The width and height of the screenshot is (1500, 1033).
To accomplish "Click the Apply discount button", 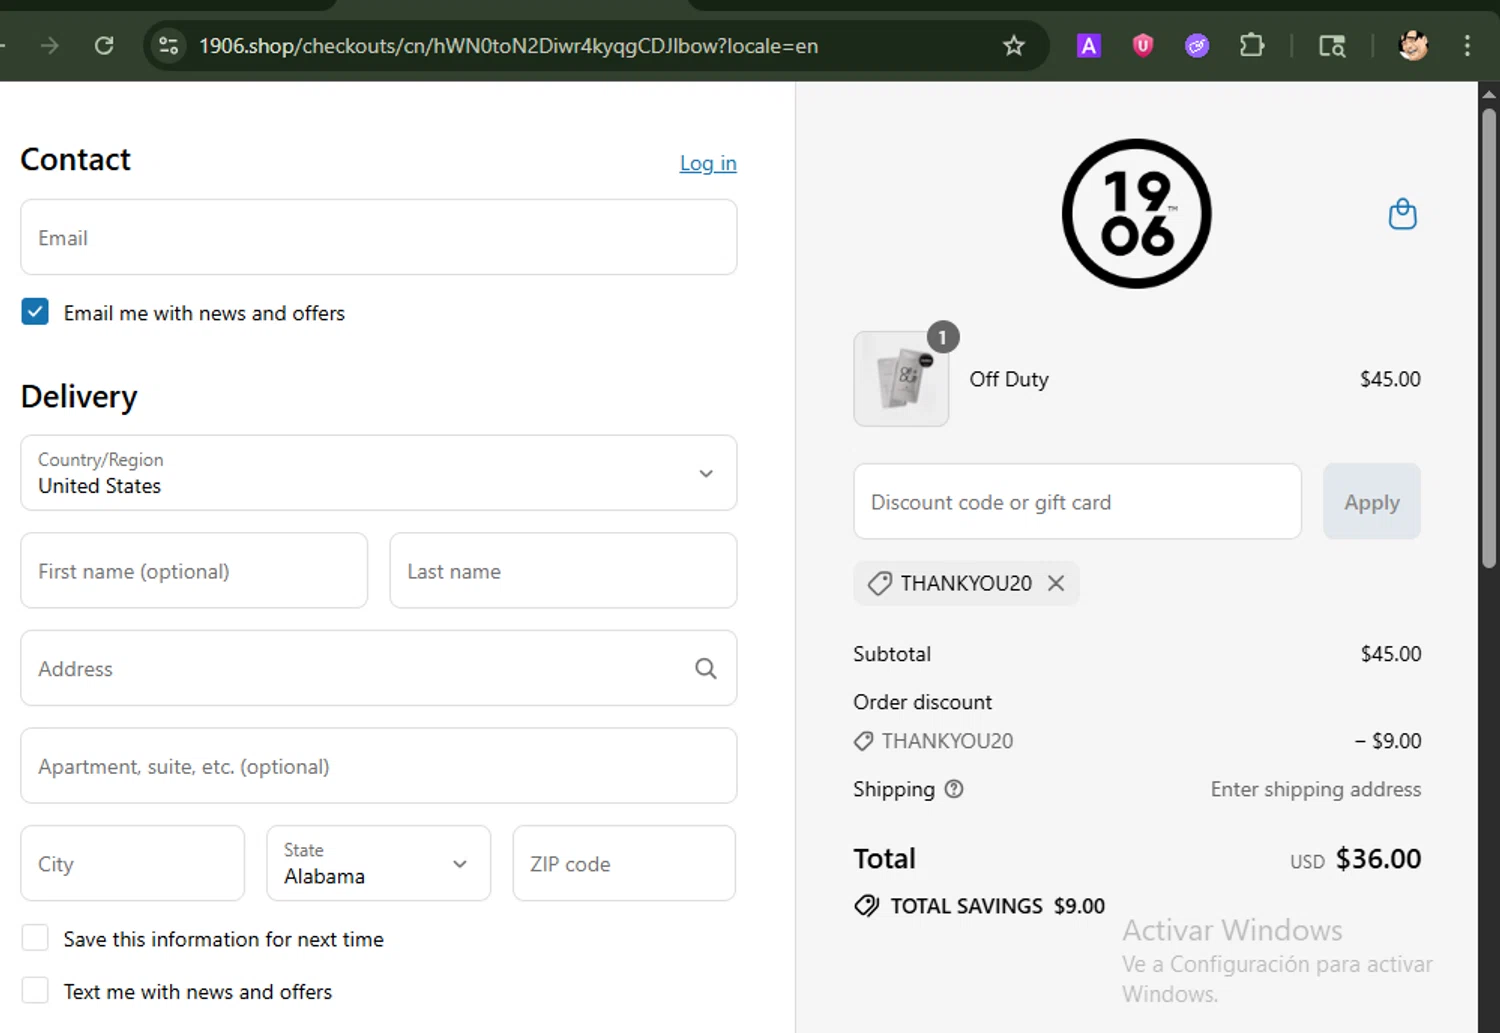I will (x=1372, y=501).
